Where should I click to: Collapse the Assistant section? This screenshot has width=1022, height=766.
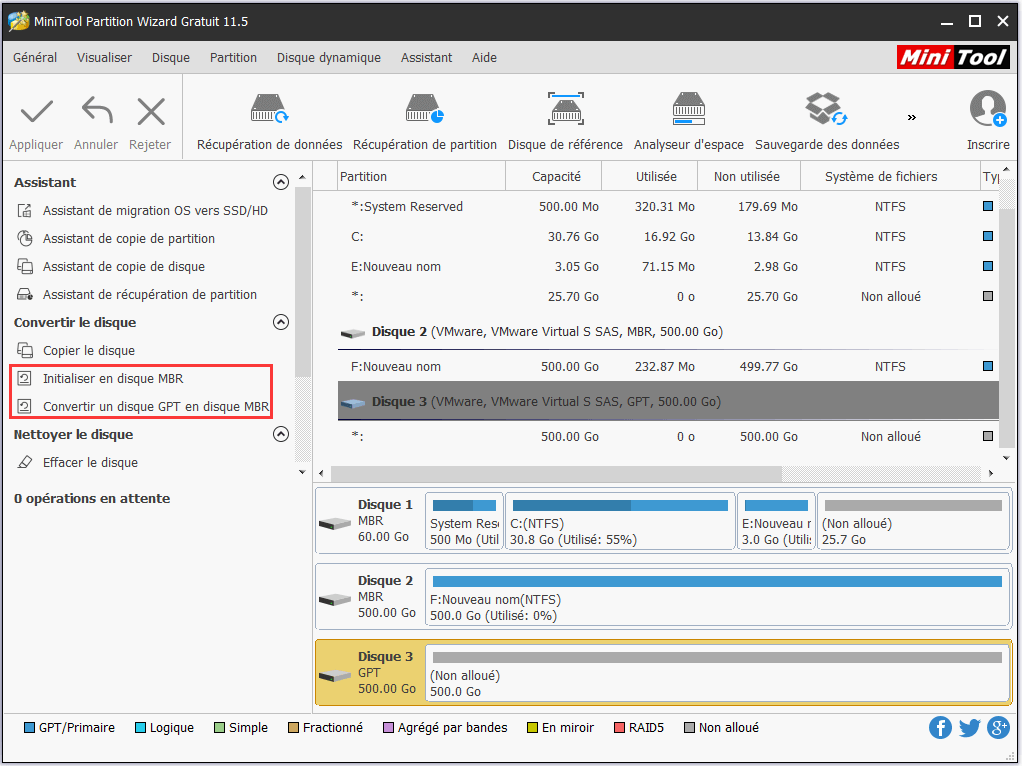pos(281,183)
